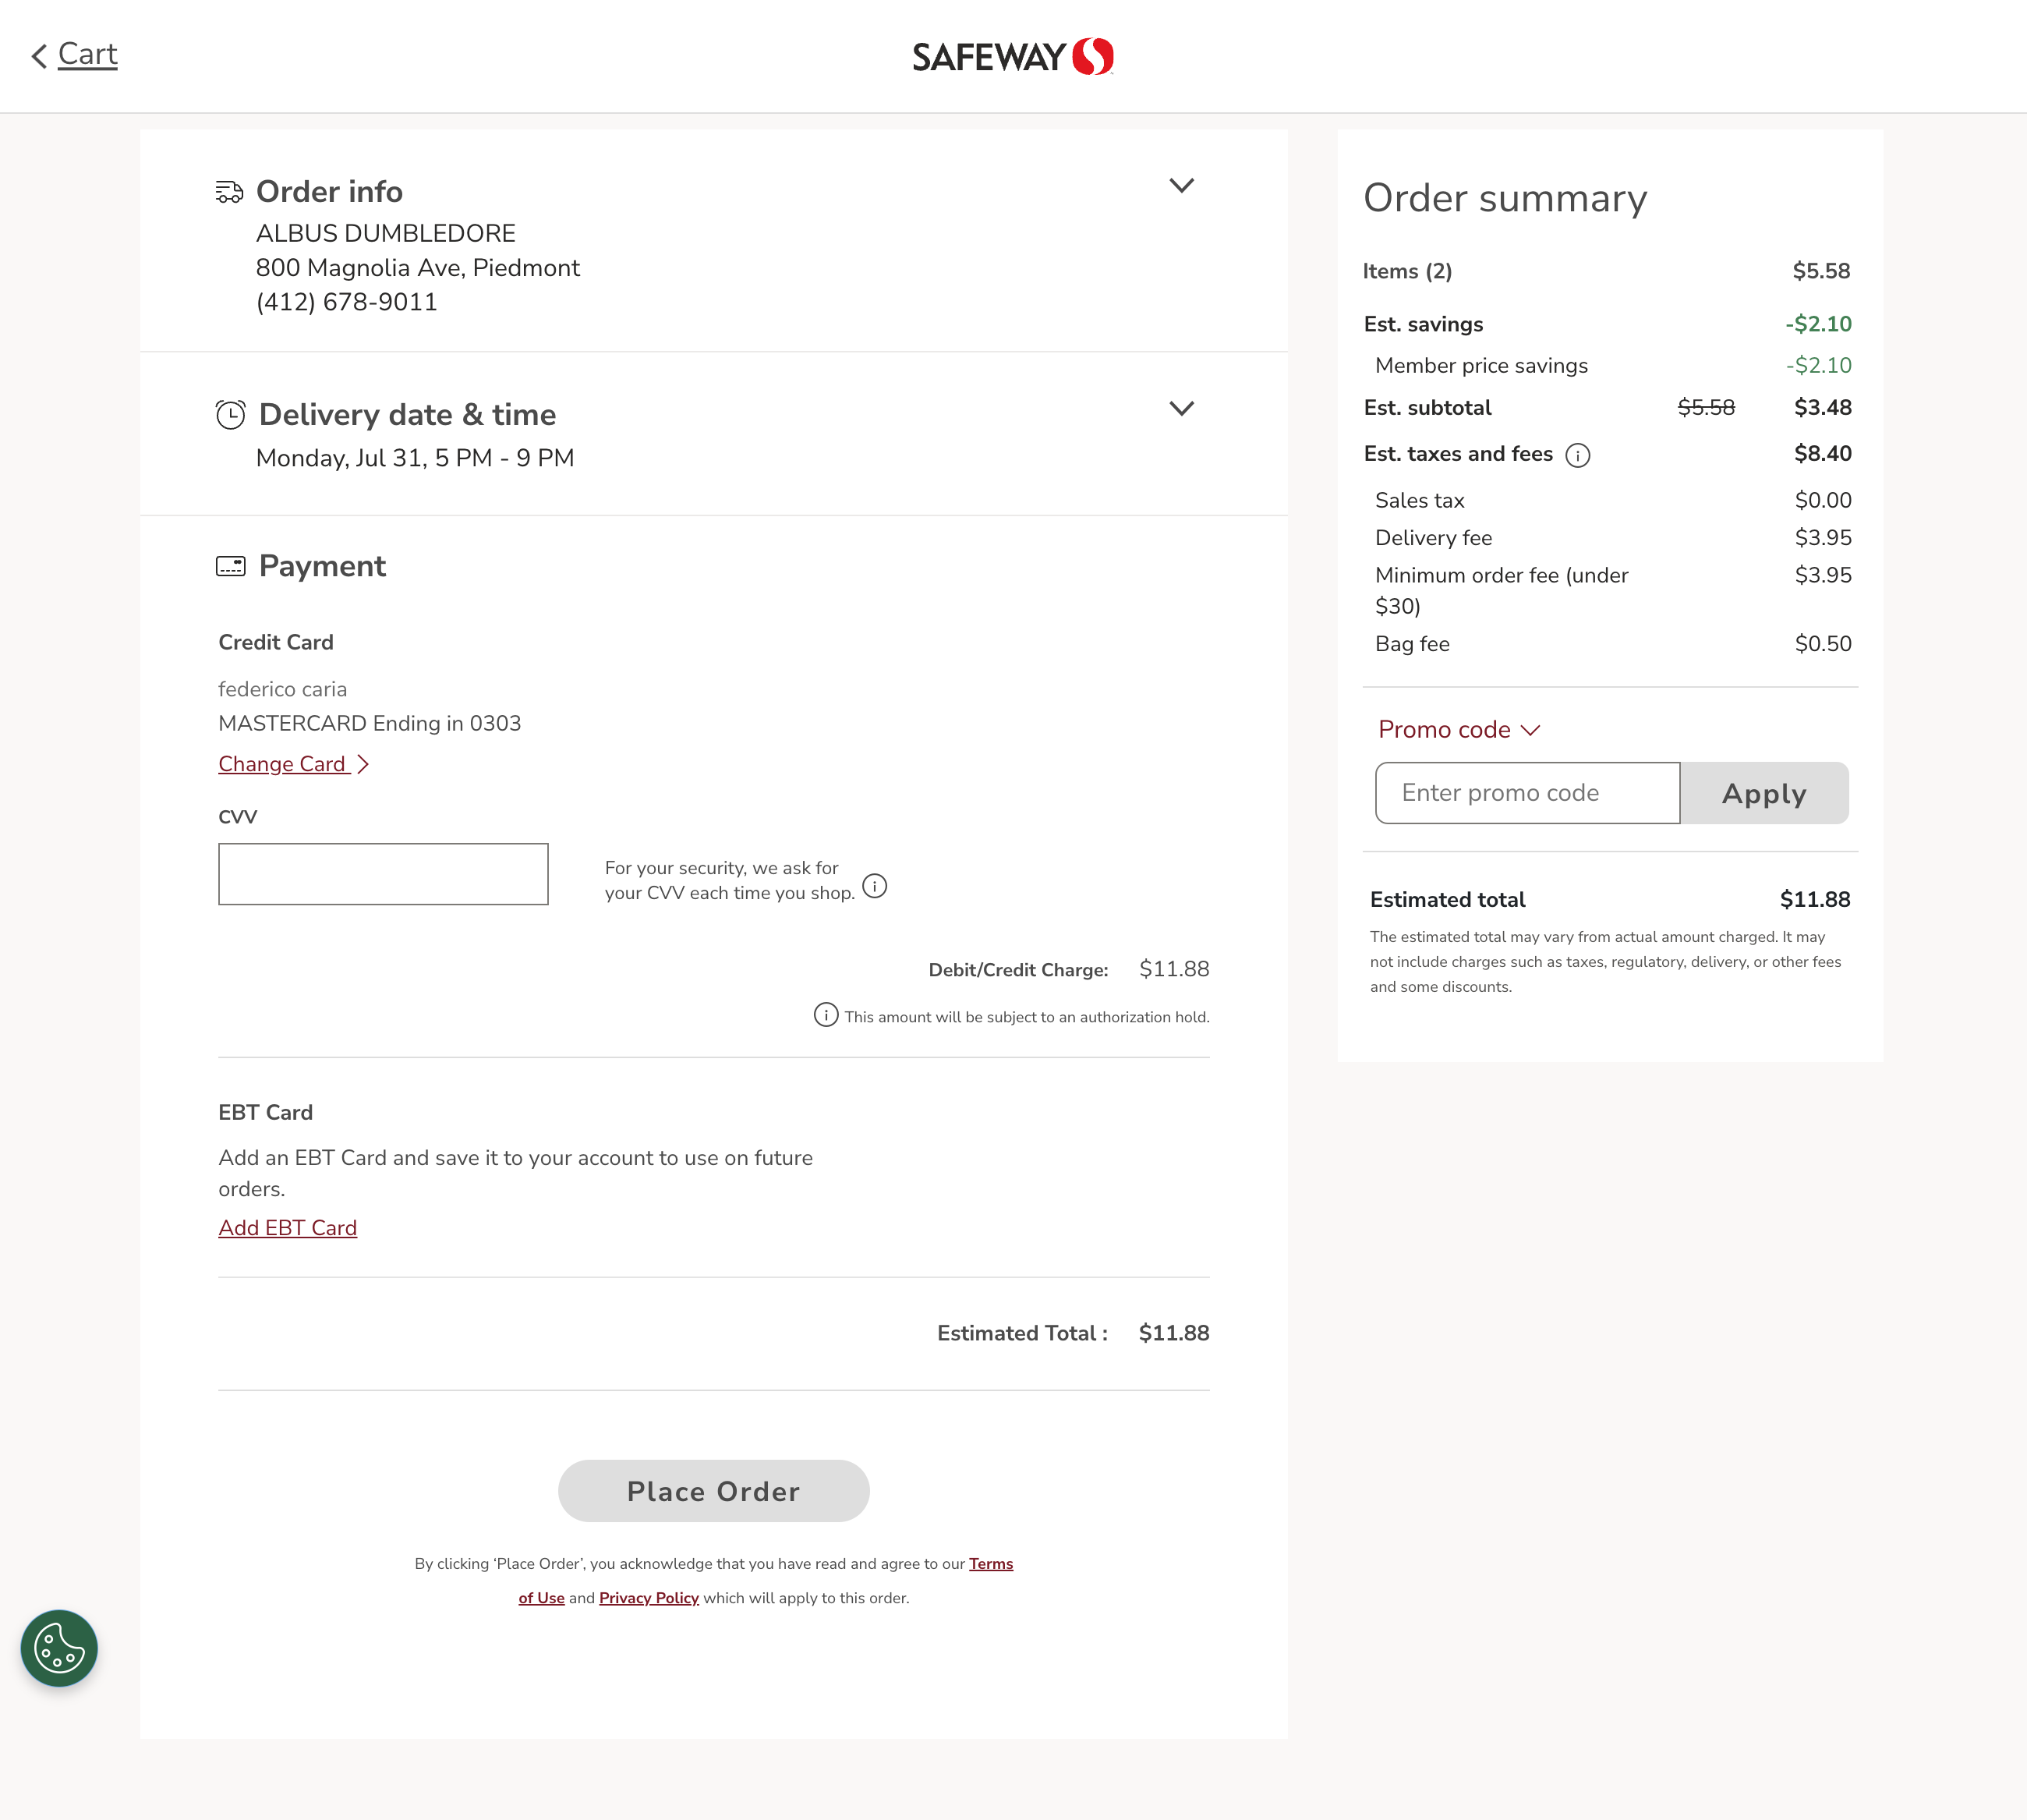2027x1820 pixels.
Task: Click the delivery truck icon beside Order info
Action: [230, 191]
